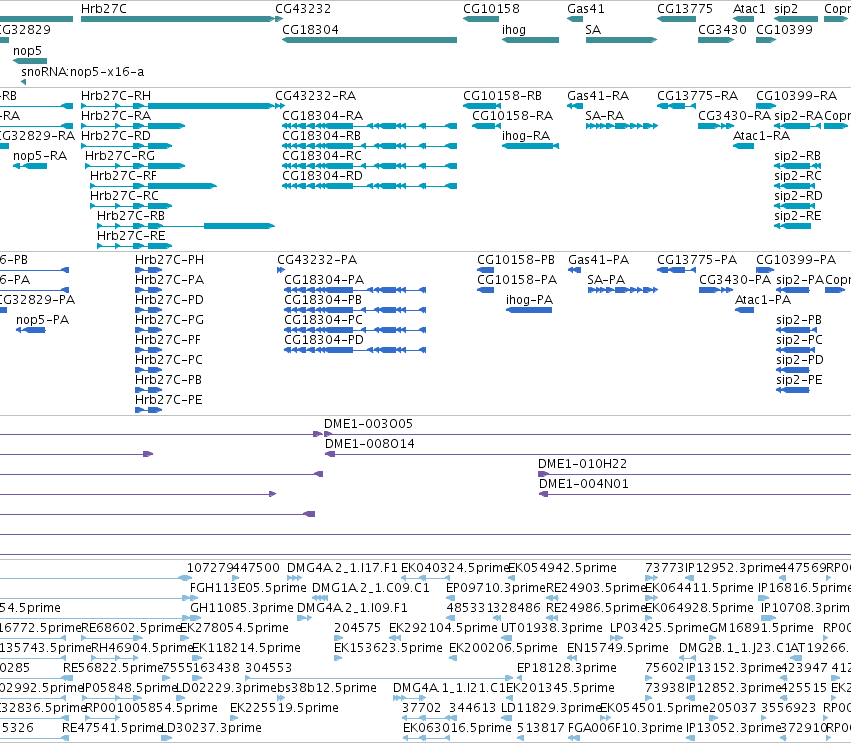Select transcript Hrb27C-RC label
This screenshot has width=851, height=743.
pos(124,196)
